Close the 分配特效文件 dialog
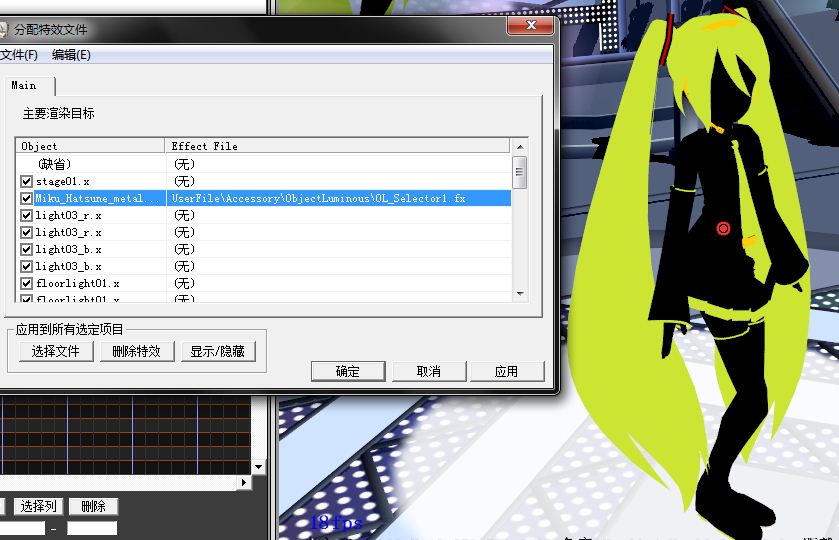839x540 pixels. pos(531,25)
